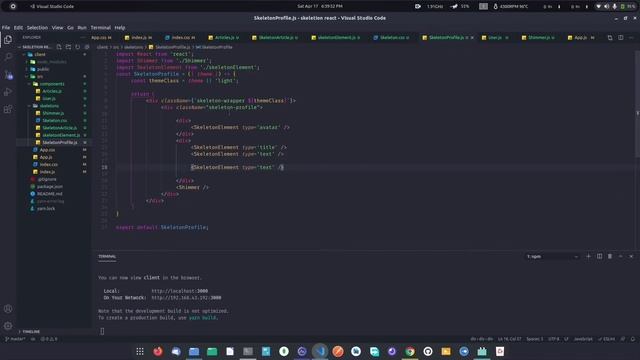The image size is (640, 360).
Task: Open the Explorer view in activity bar
Action: pos(8,40)
